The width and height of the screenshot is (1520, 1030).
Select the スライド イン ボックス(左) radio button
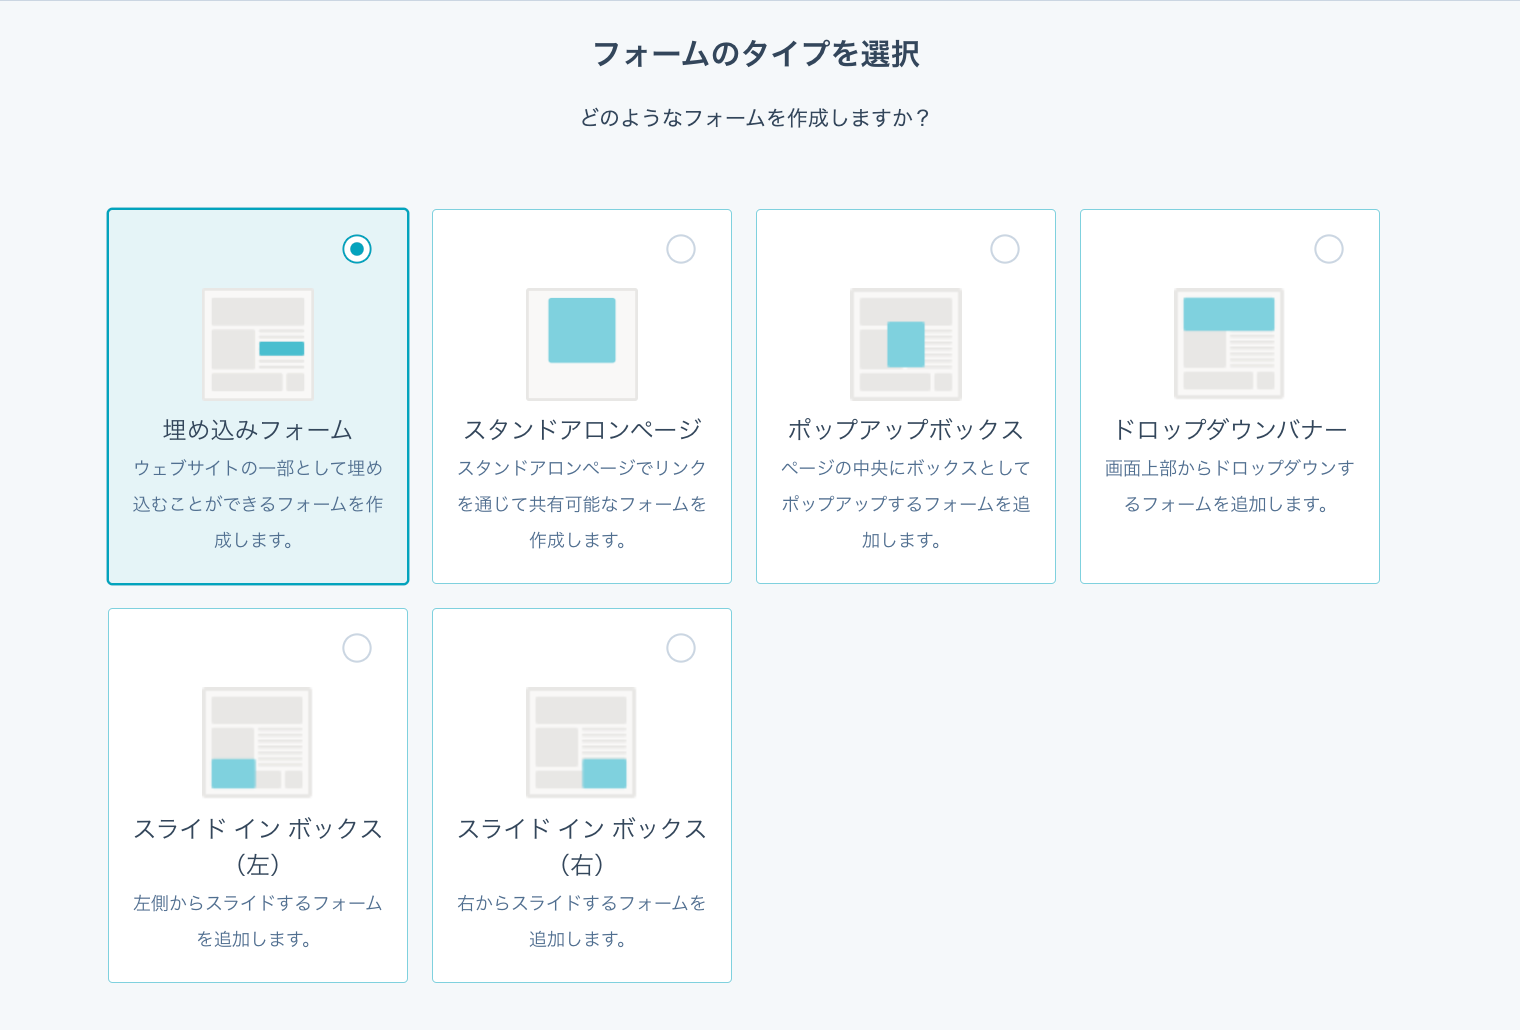point(357,648)
